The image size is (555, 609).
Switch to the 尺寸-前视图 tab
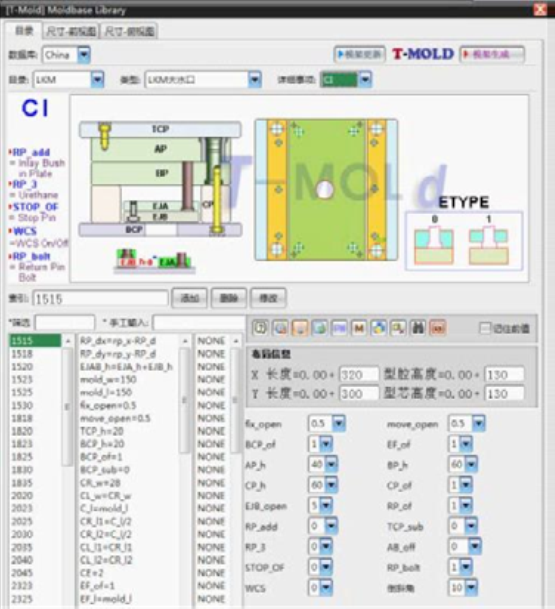[x=71, y=31]
